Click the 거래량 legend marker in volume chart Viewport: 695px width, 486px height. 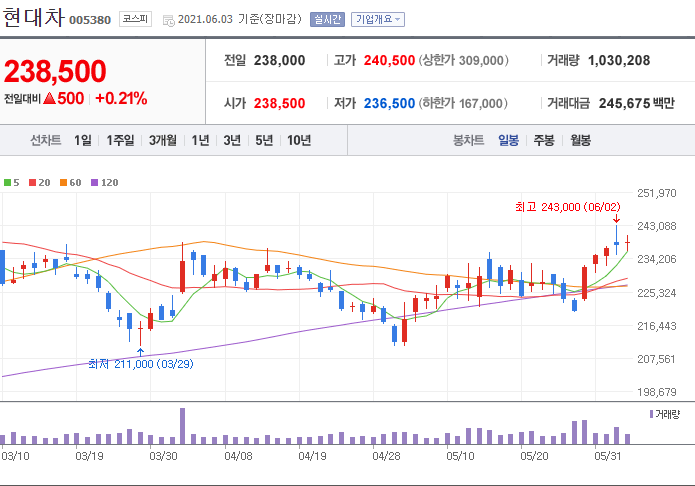(x=651, y=414)
